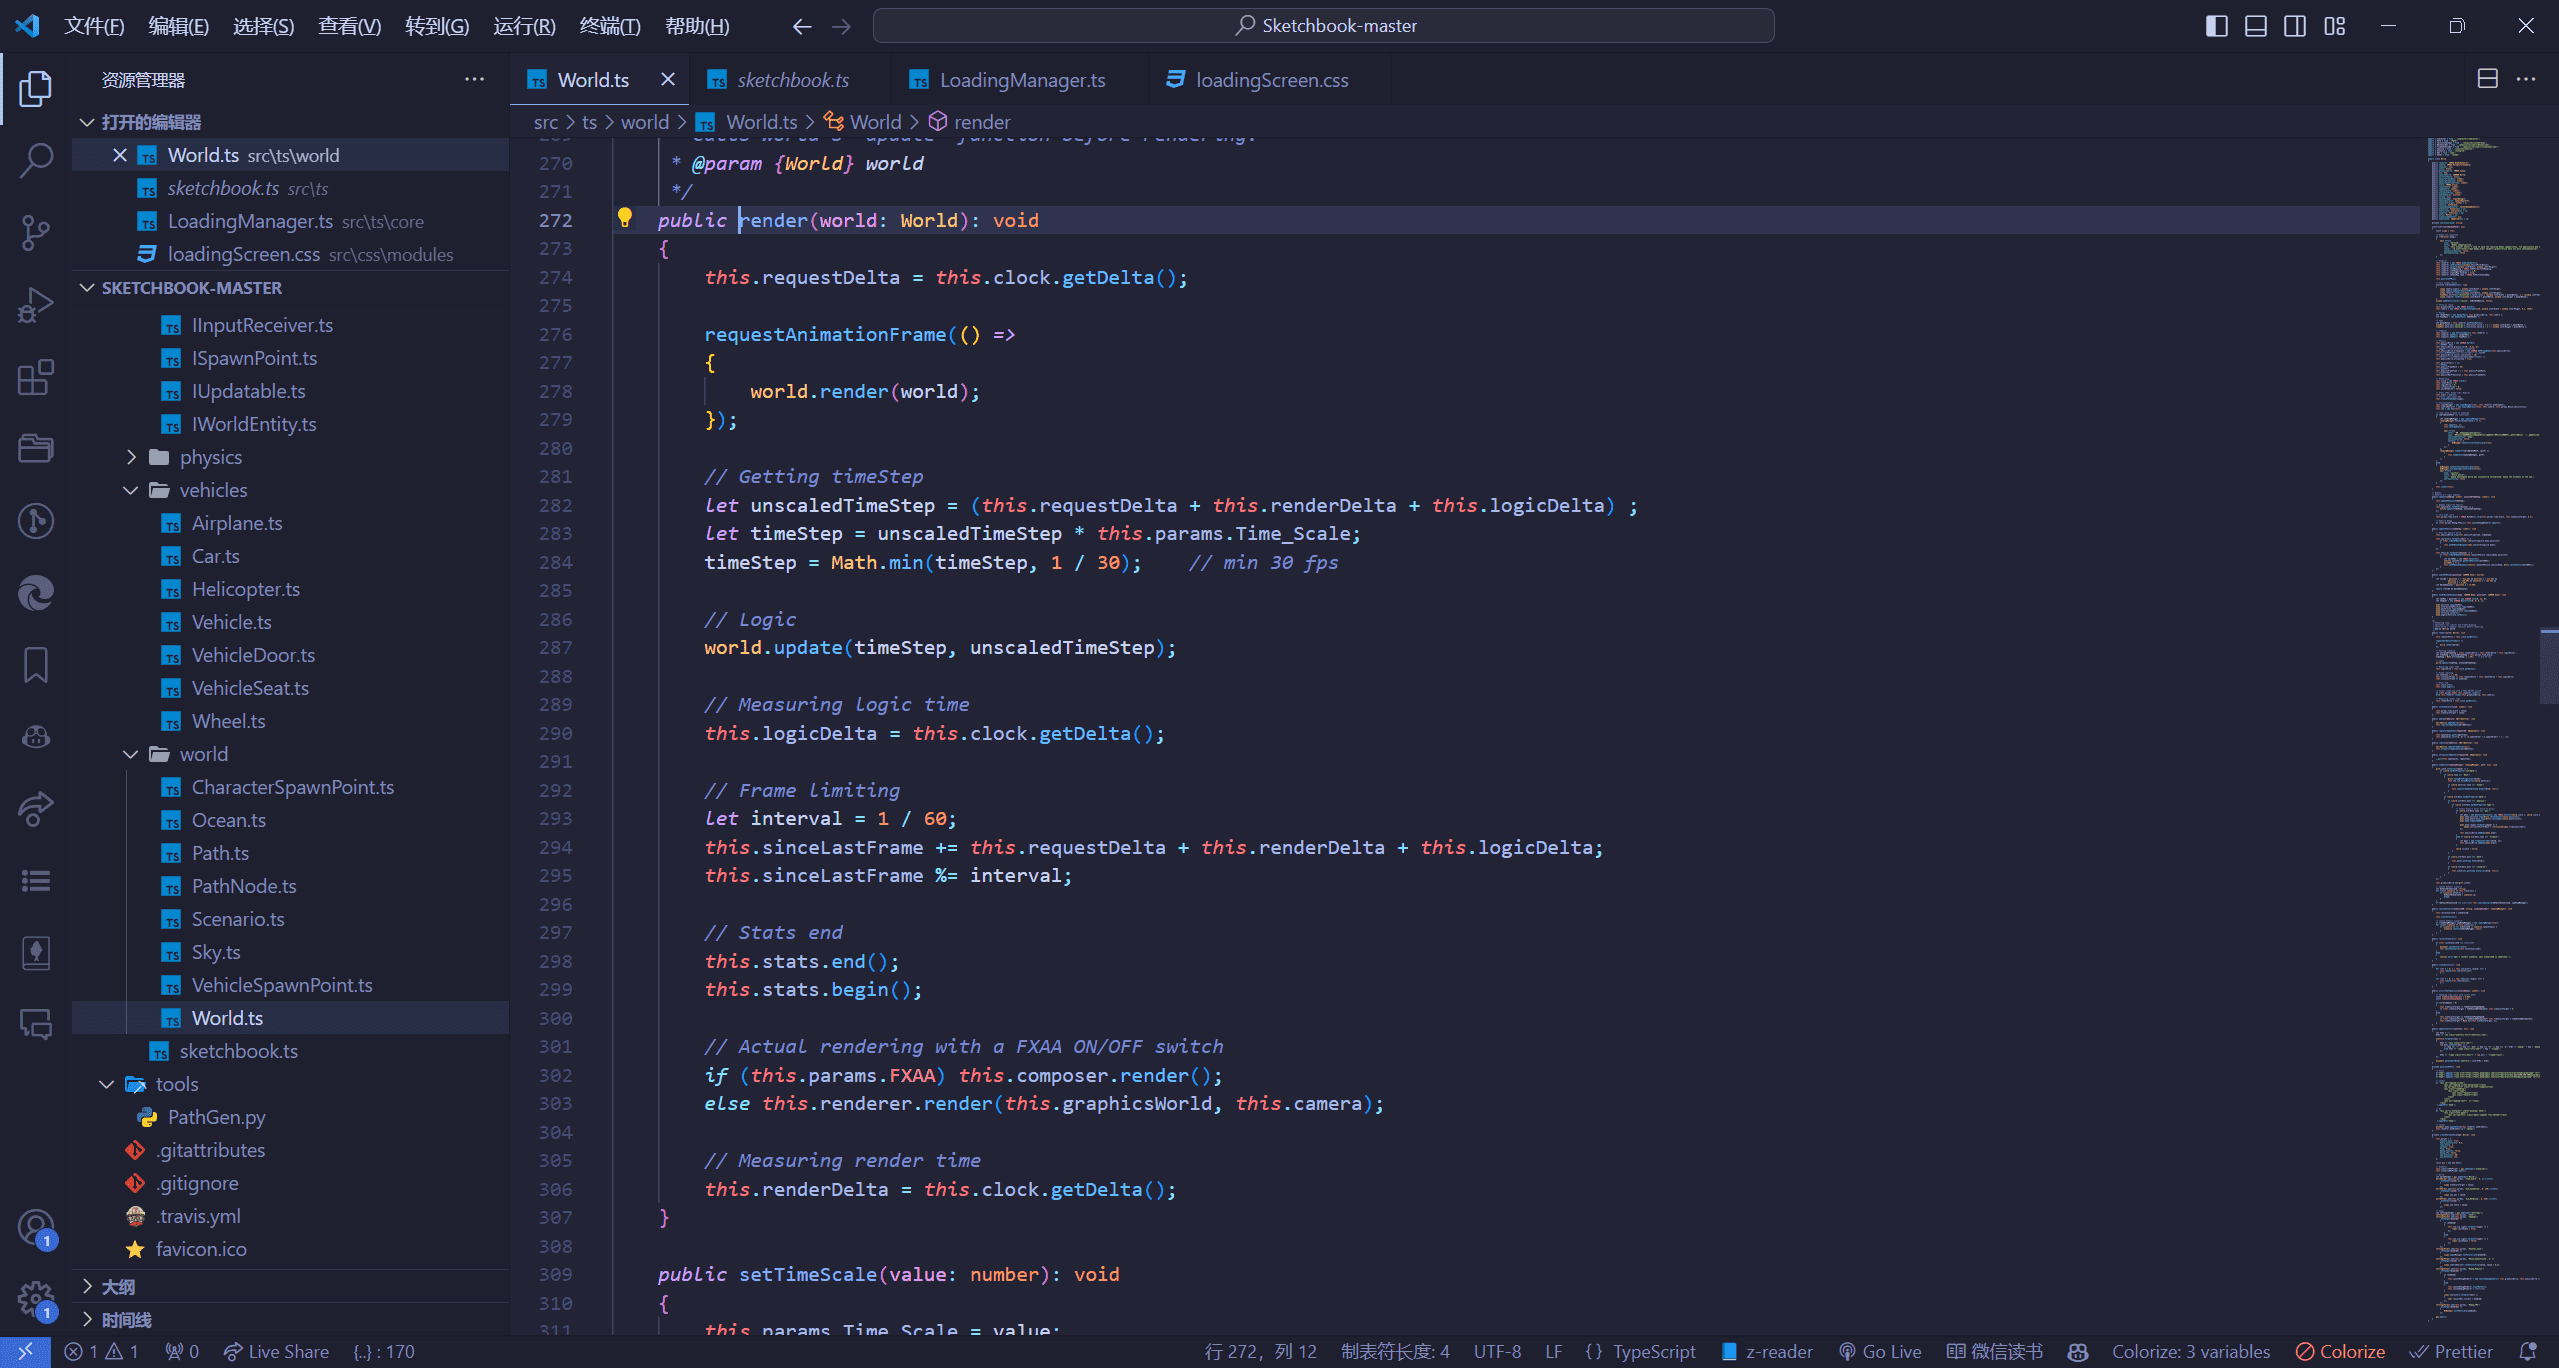Open Source Control view
The height and width of the screenshot is (1368, 2559).
36,232
